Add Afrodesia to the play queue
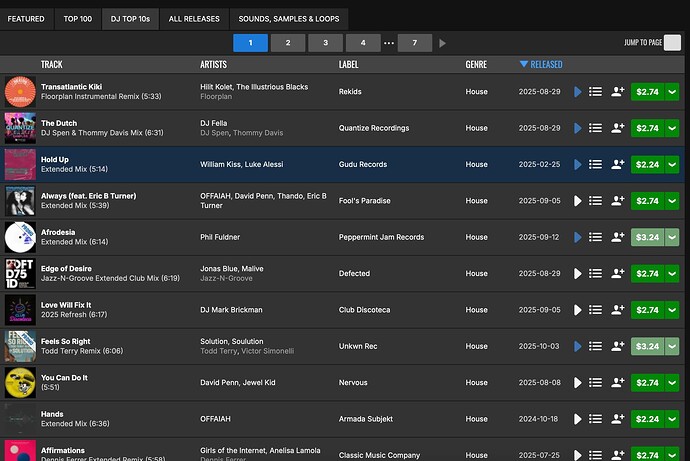This screenshot has width=690, height=461. coord(595,237)
